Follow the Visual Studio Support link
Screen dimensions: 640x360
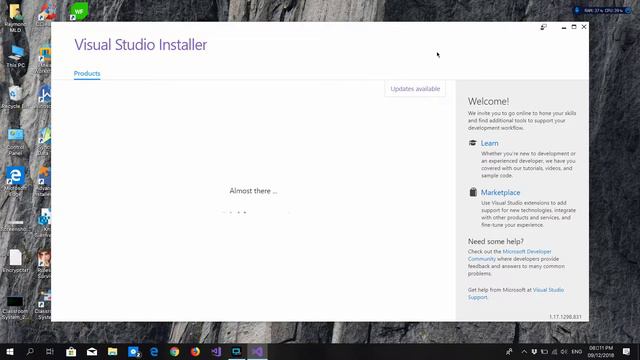point(516,293)
